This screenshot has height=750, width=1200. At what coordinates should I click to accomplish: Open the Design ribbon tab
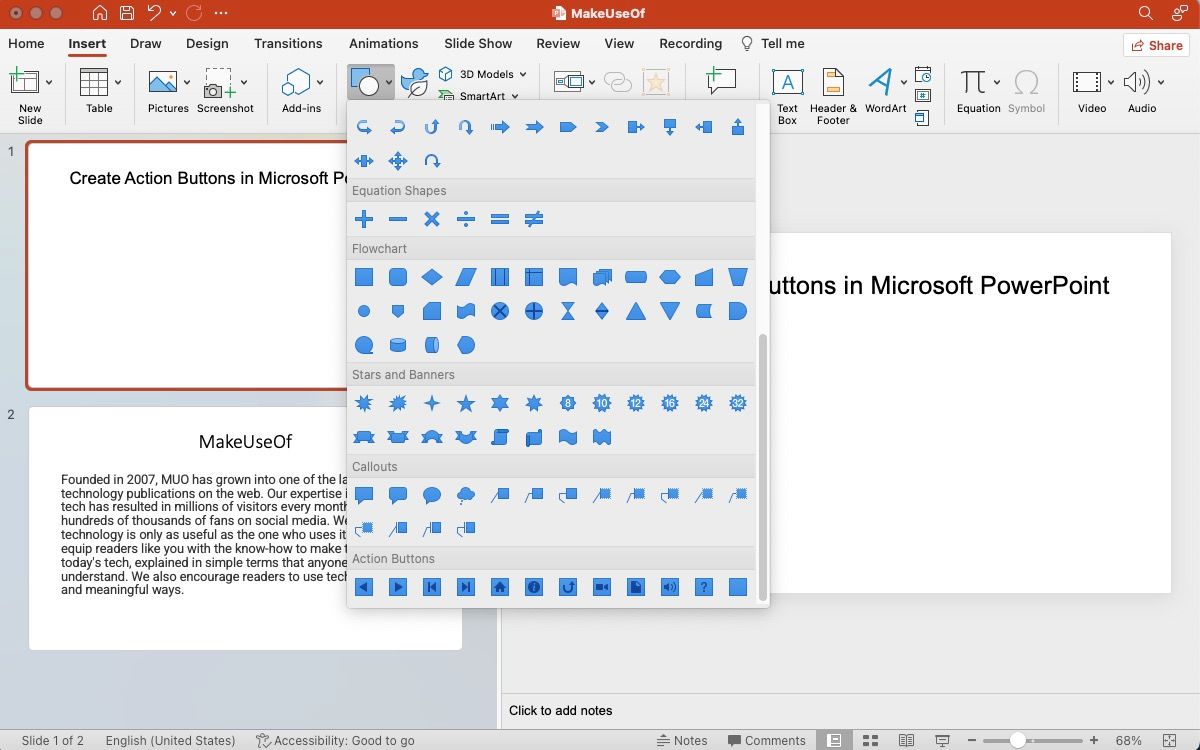207,43
